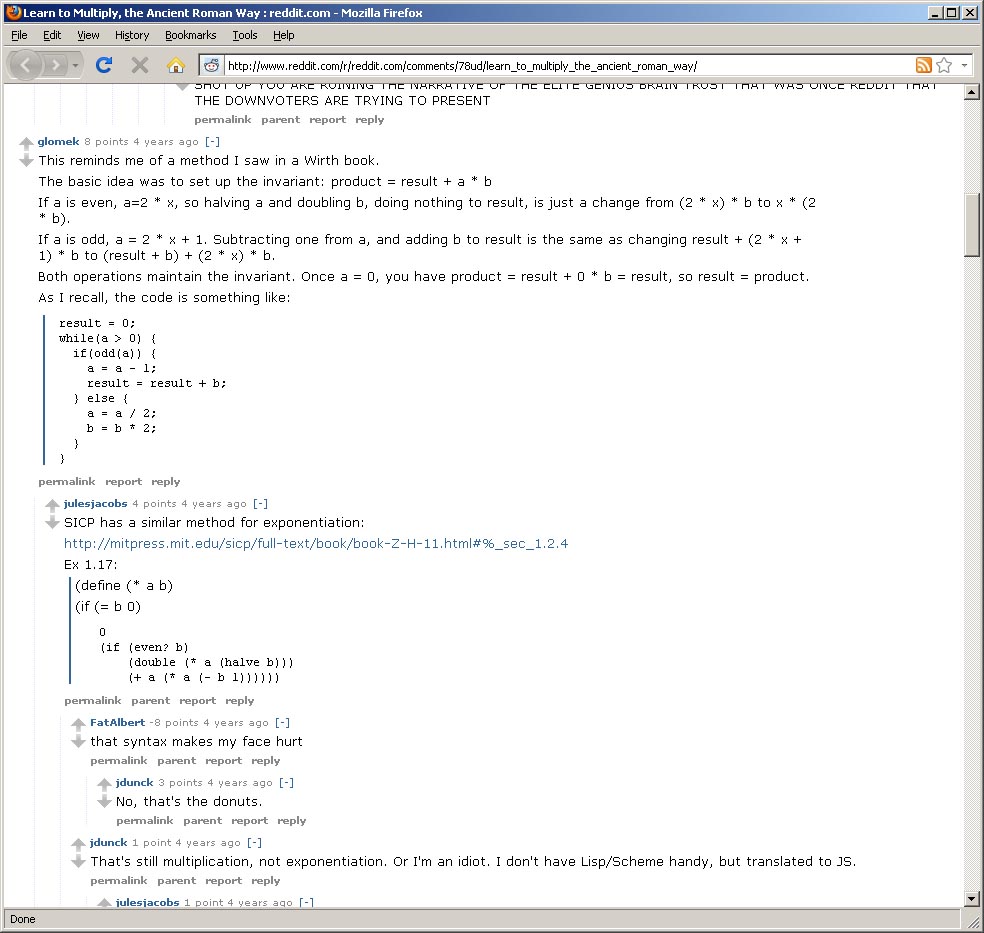Upvote julesjacobs' SICP comment
The height and width of the screenshot is (933, 984).
click(x=52, y=505)
